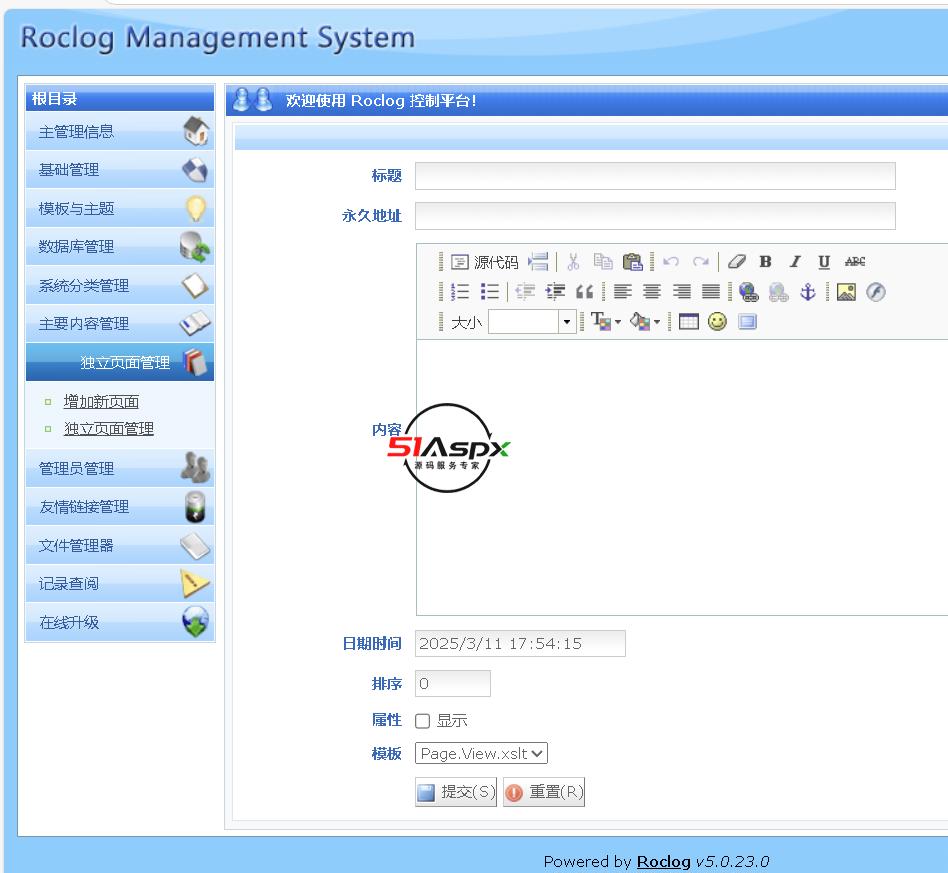Screen dimensions: 948x873
Task: Click the Paste clipboard icon
Action: pyautogui.click(x=632, y=262)
